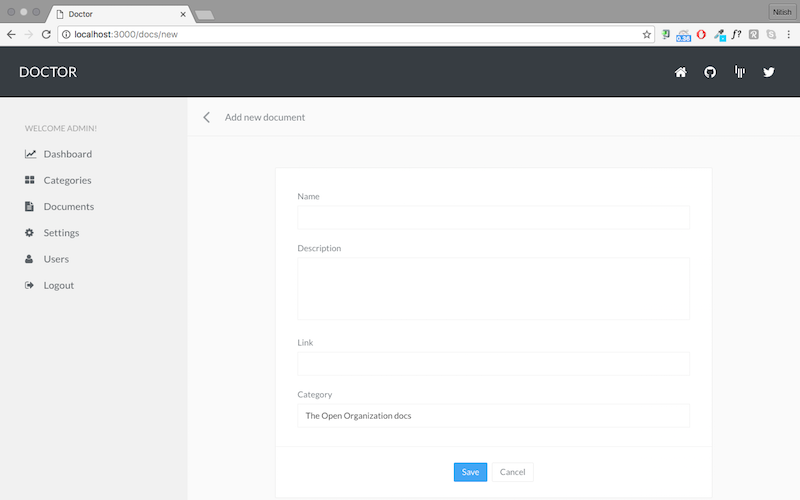Click the browser forward arrow

tap(29, 34)
